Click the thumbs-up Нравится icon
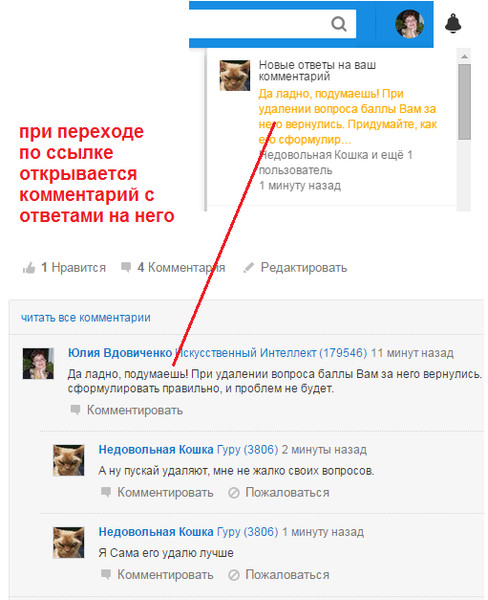 (x=29, y=268)
